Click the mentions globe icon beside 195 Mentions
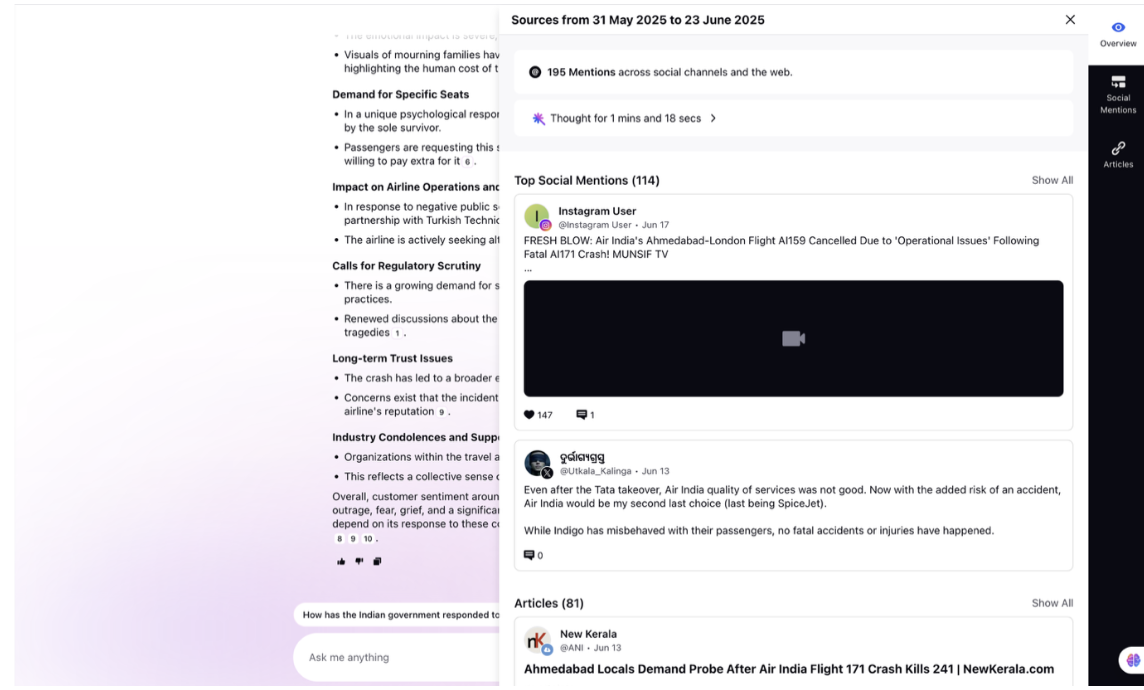 click(535, 72)
